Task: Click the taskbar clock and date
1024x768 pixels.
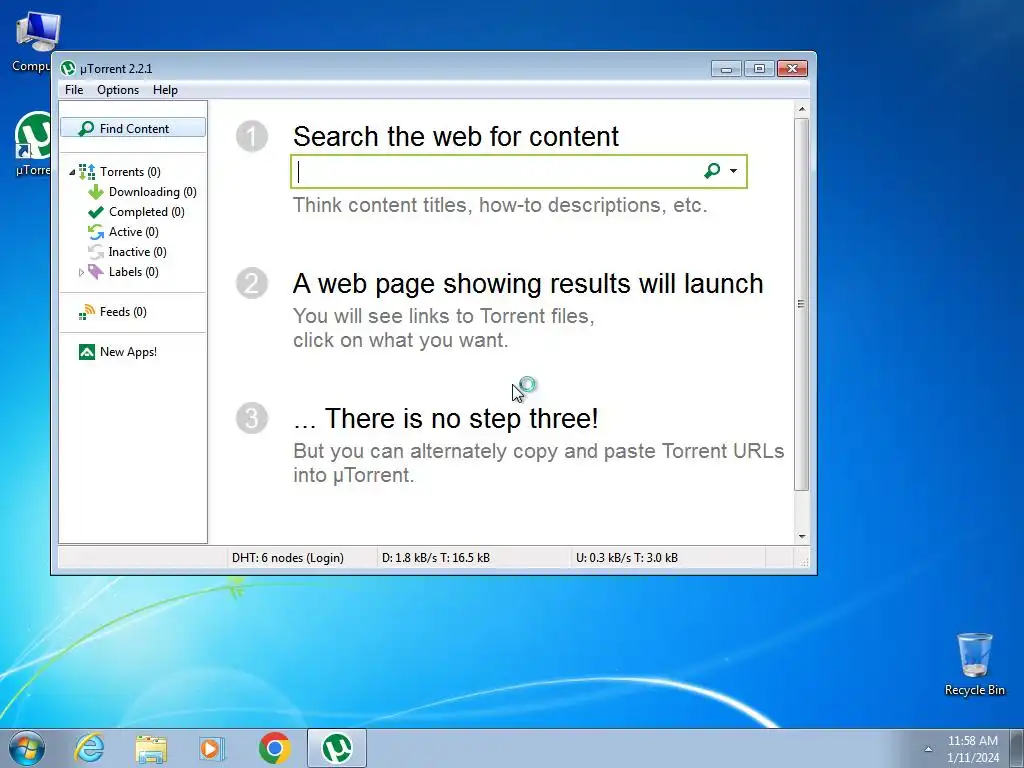Action: 973,749
